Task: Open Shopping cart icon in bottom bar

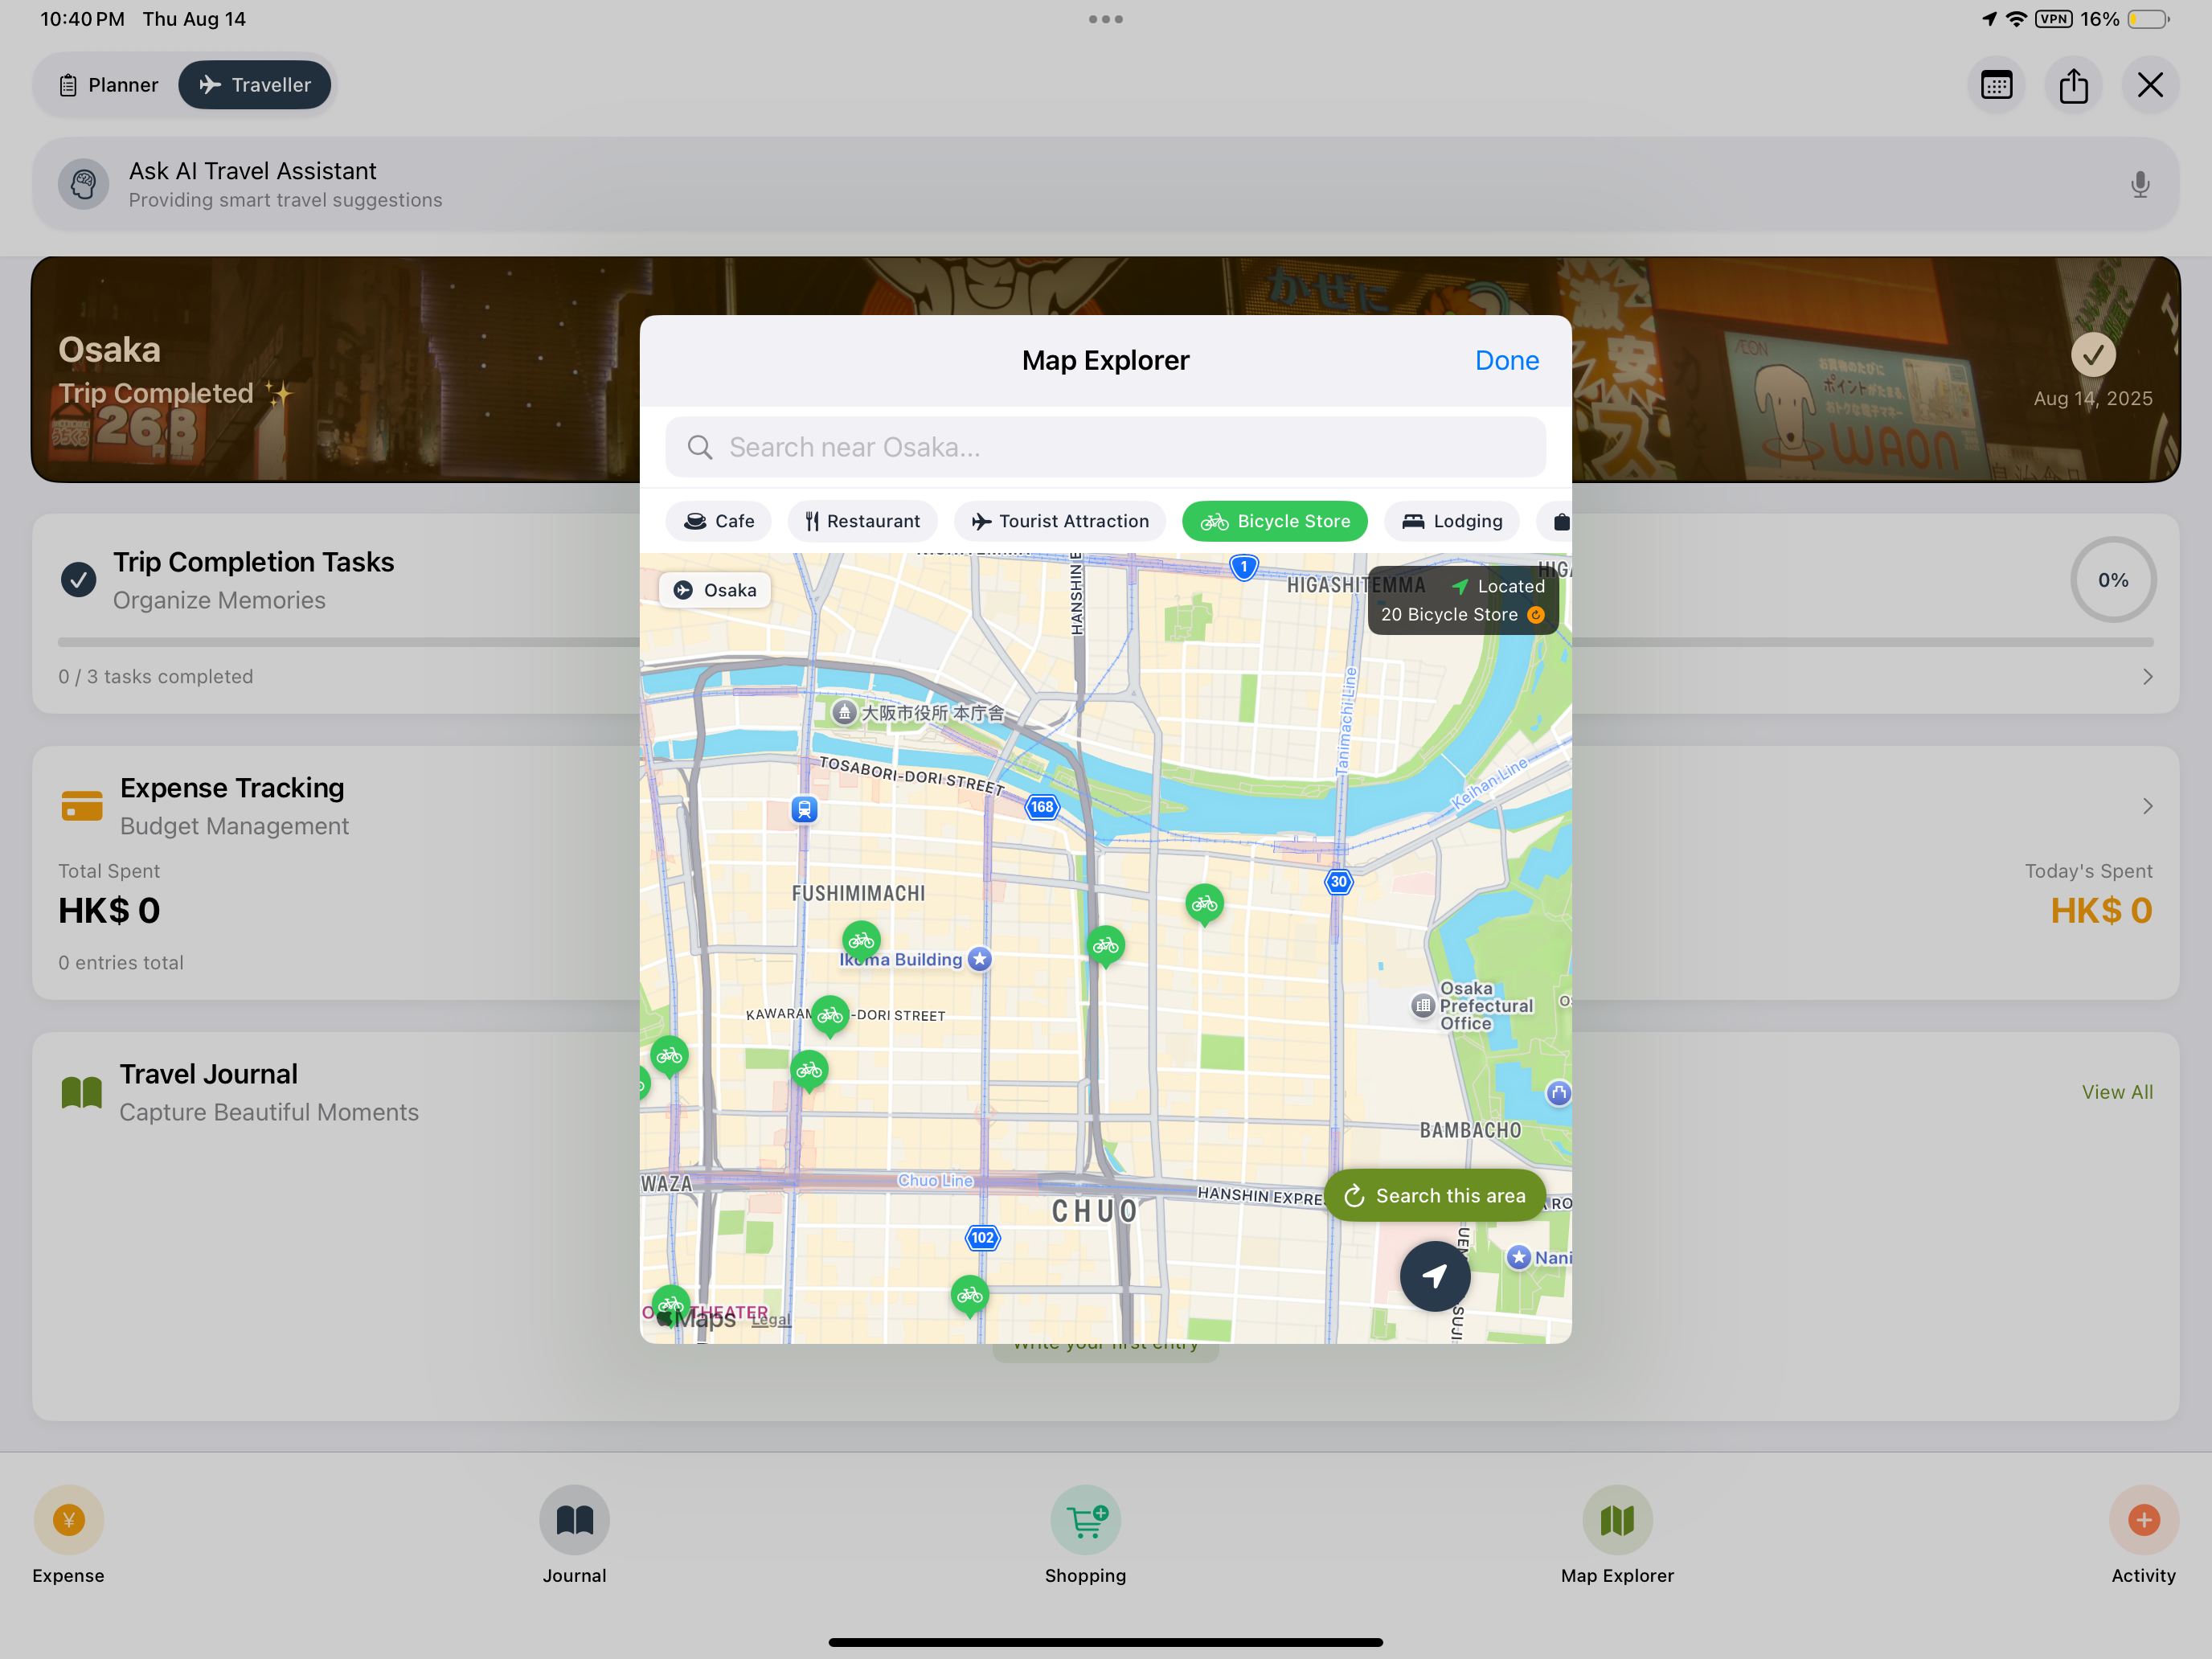Action: [1085, 1519]
